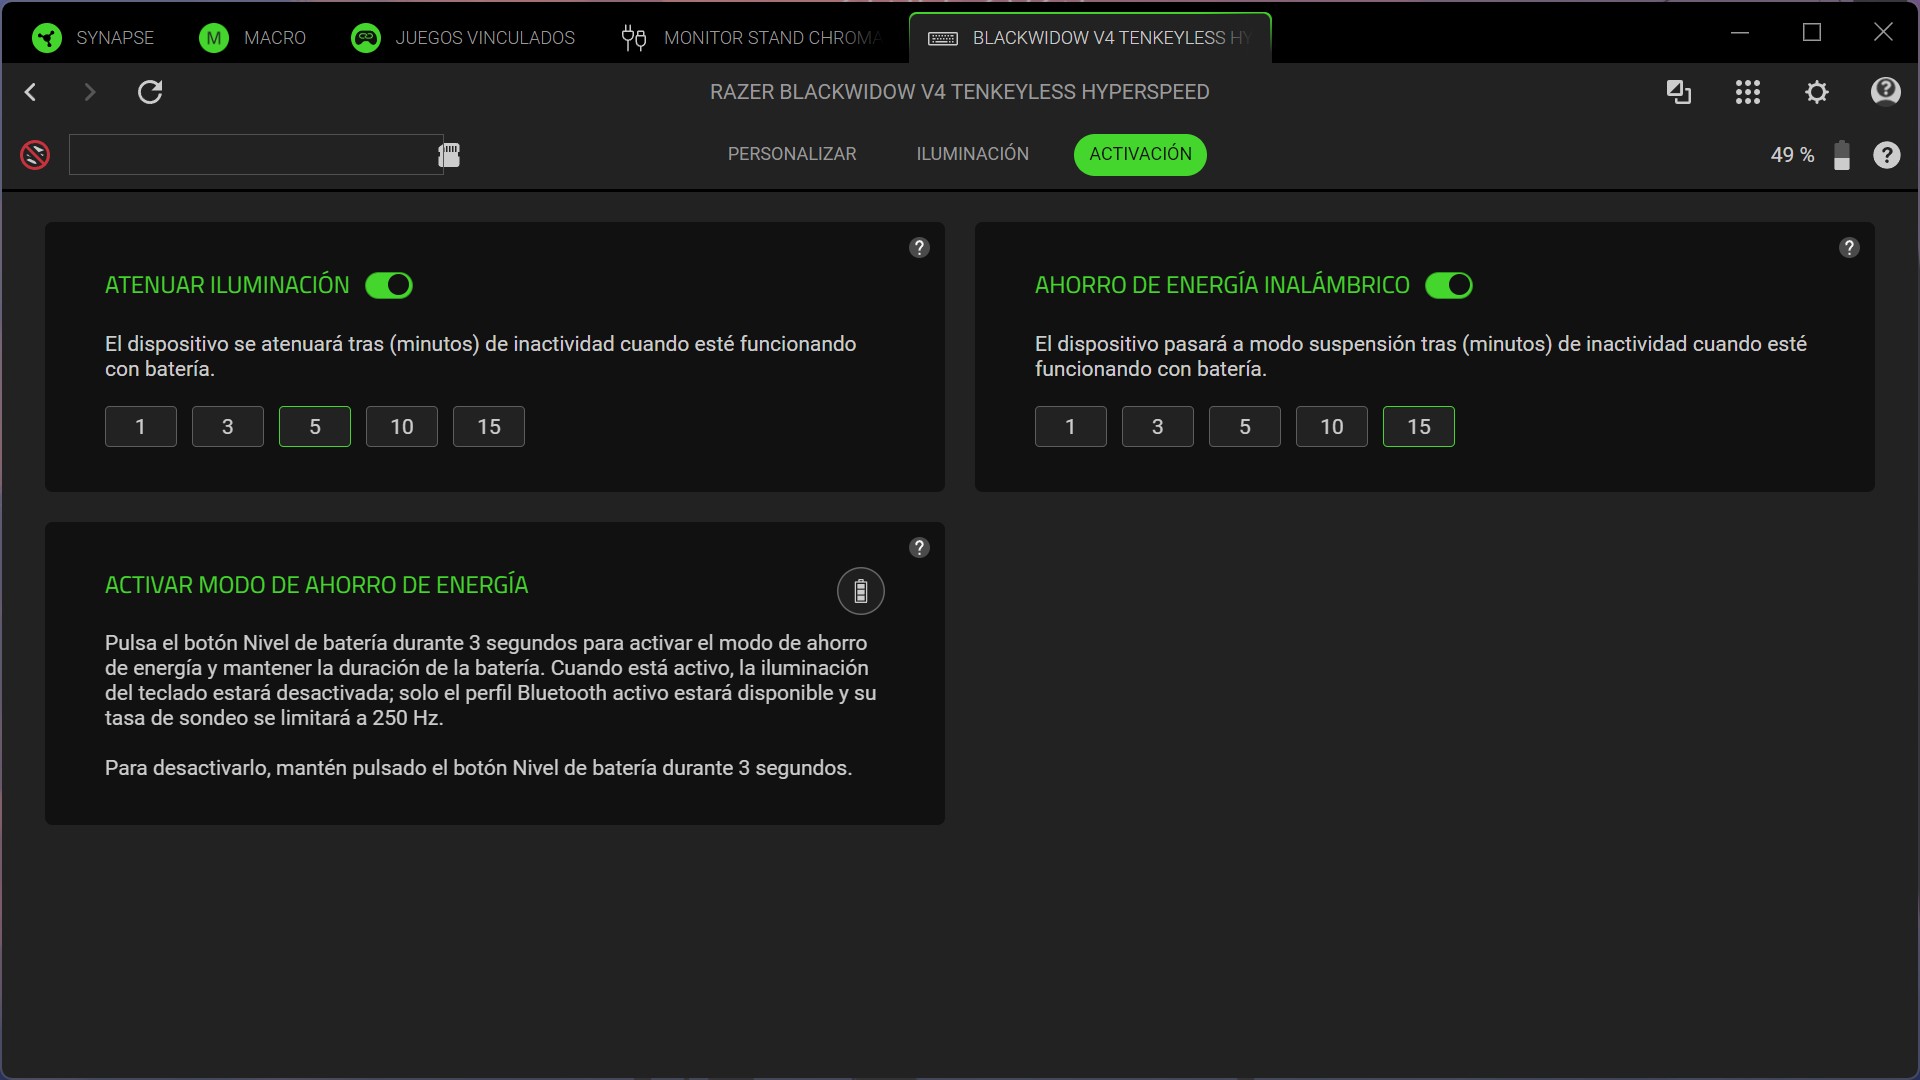
Task: Open the onboard memory profiles icon
Action: [x=449, y=154]
